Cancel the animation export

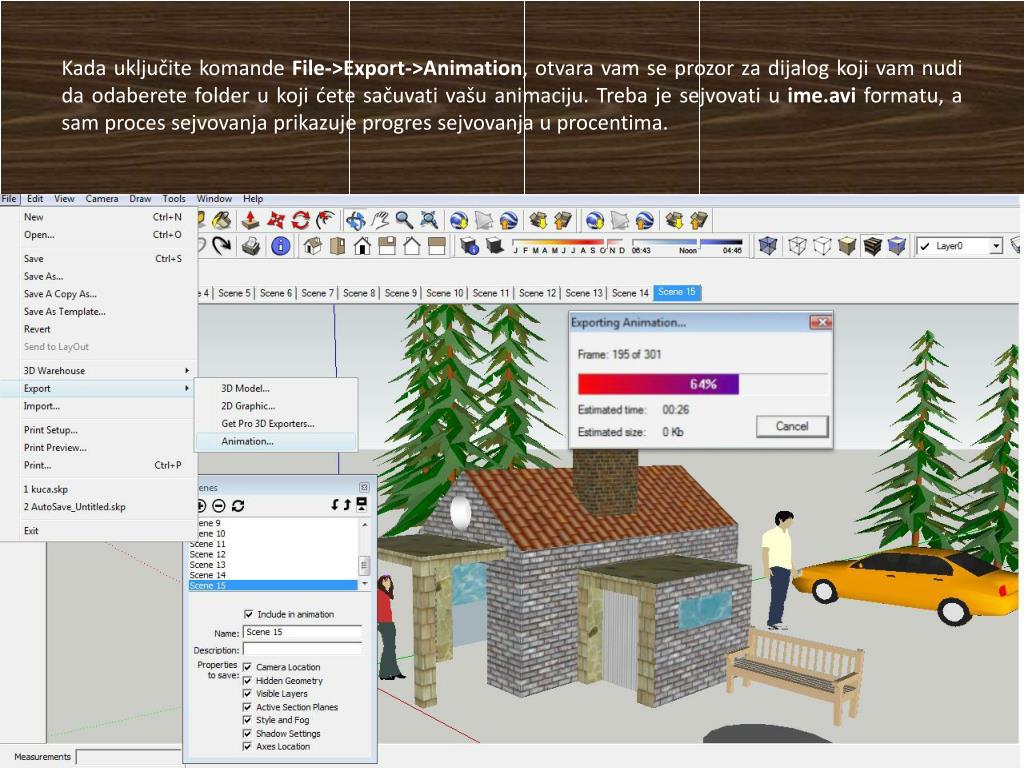(x=792, y=426)
